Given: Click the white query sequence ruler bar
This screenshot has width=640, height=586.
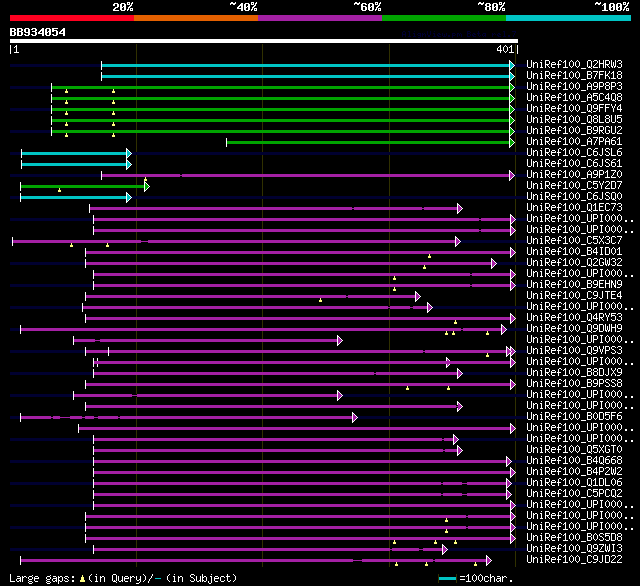Looking at the screenshot, I should 264,41.
